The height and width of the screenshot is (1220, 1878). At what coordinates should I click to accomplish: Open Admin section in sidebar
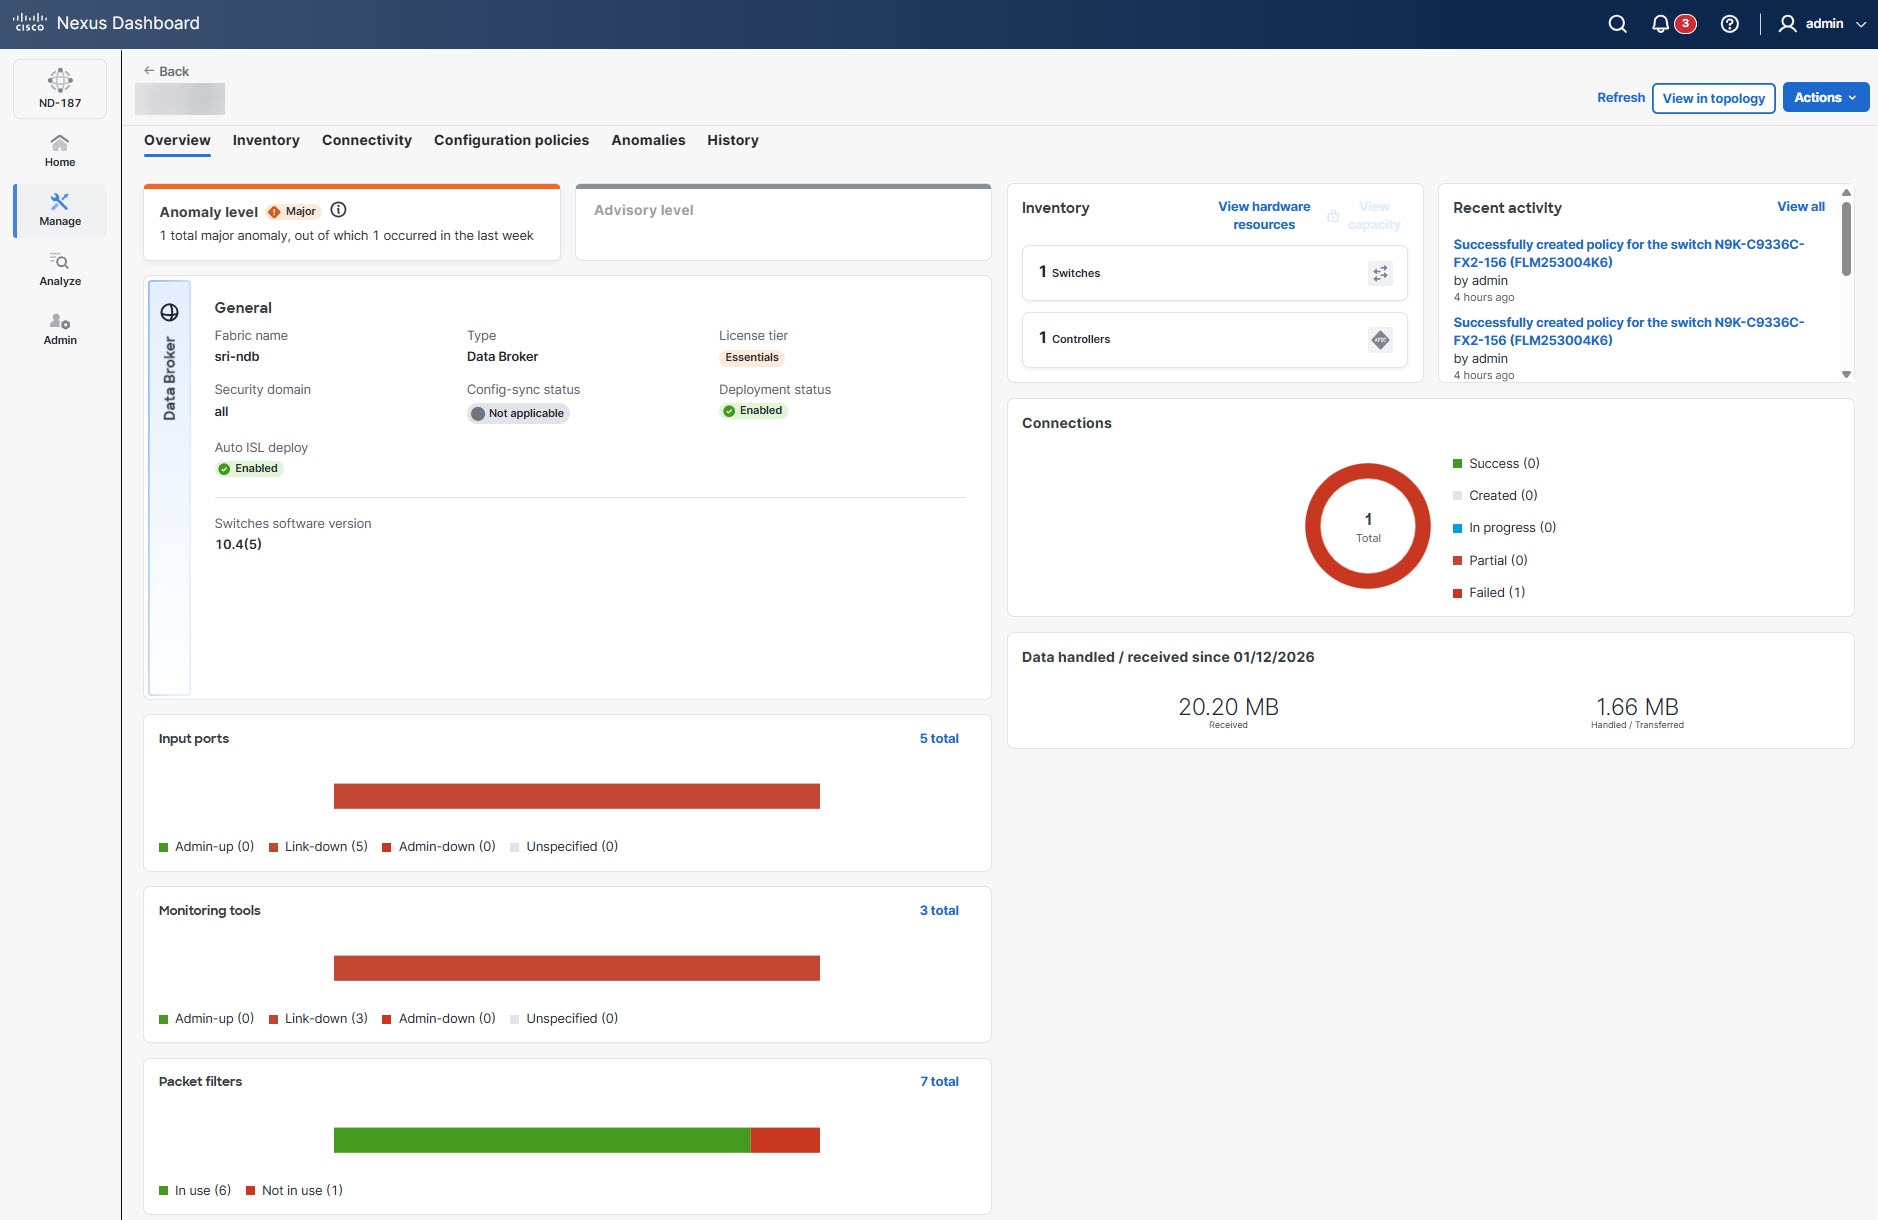click(60, 329)
